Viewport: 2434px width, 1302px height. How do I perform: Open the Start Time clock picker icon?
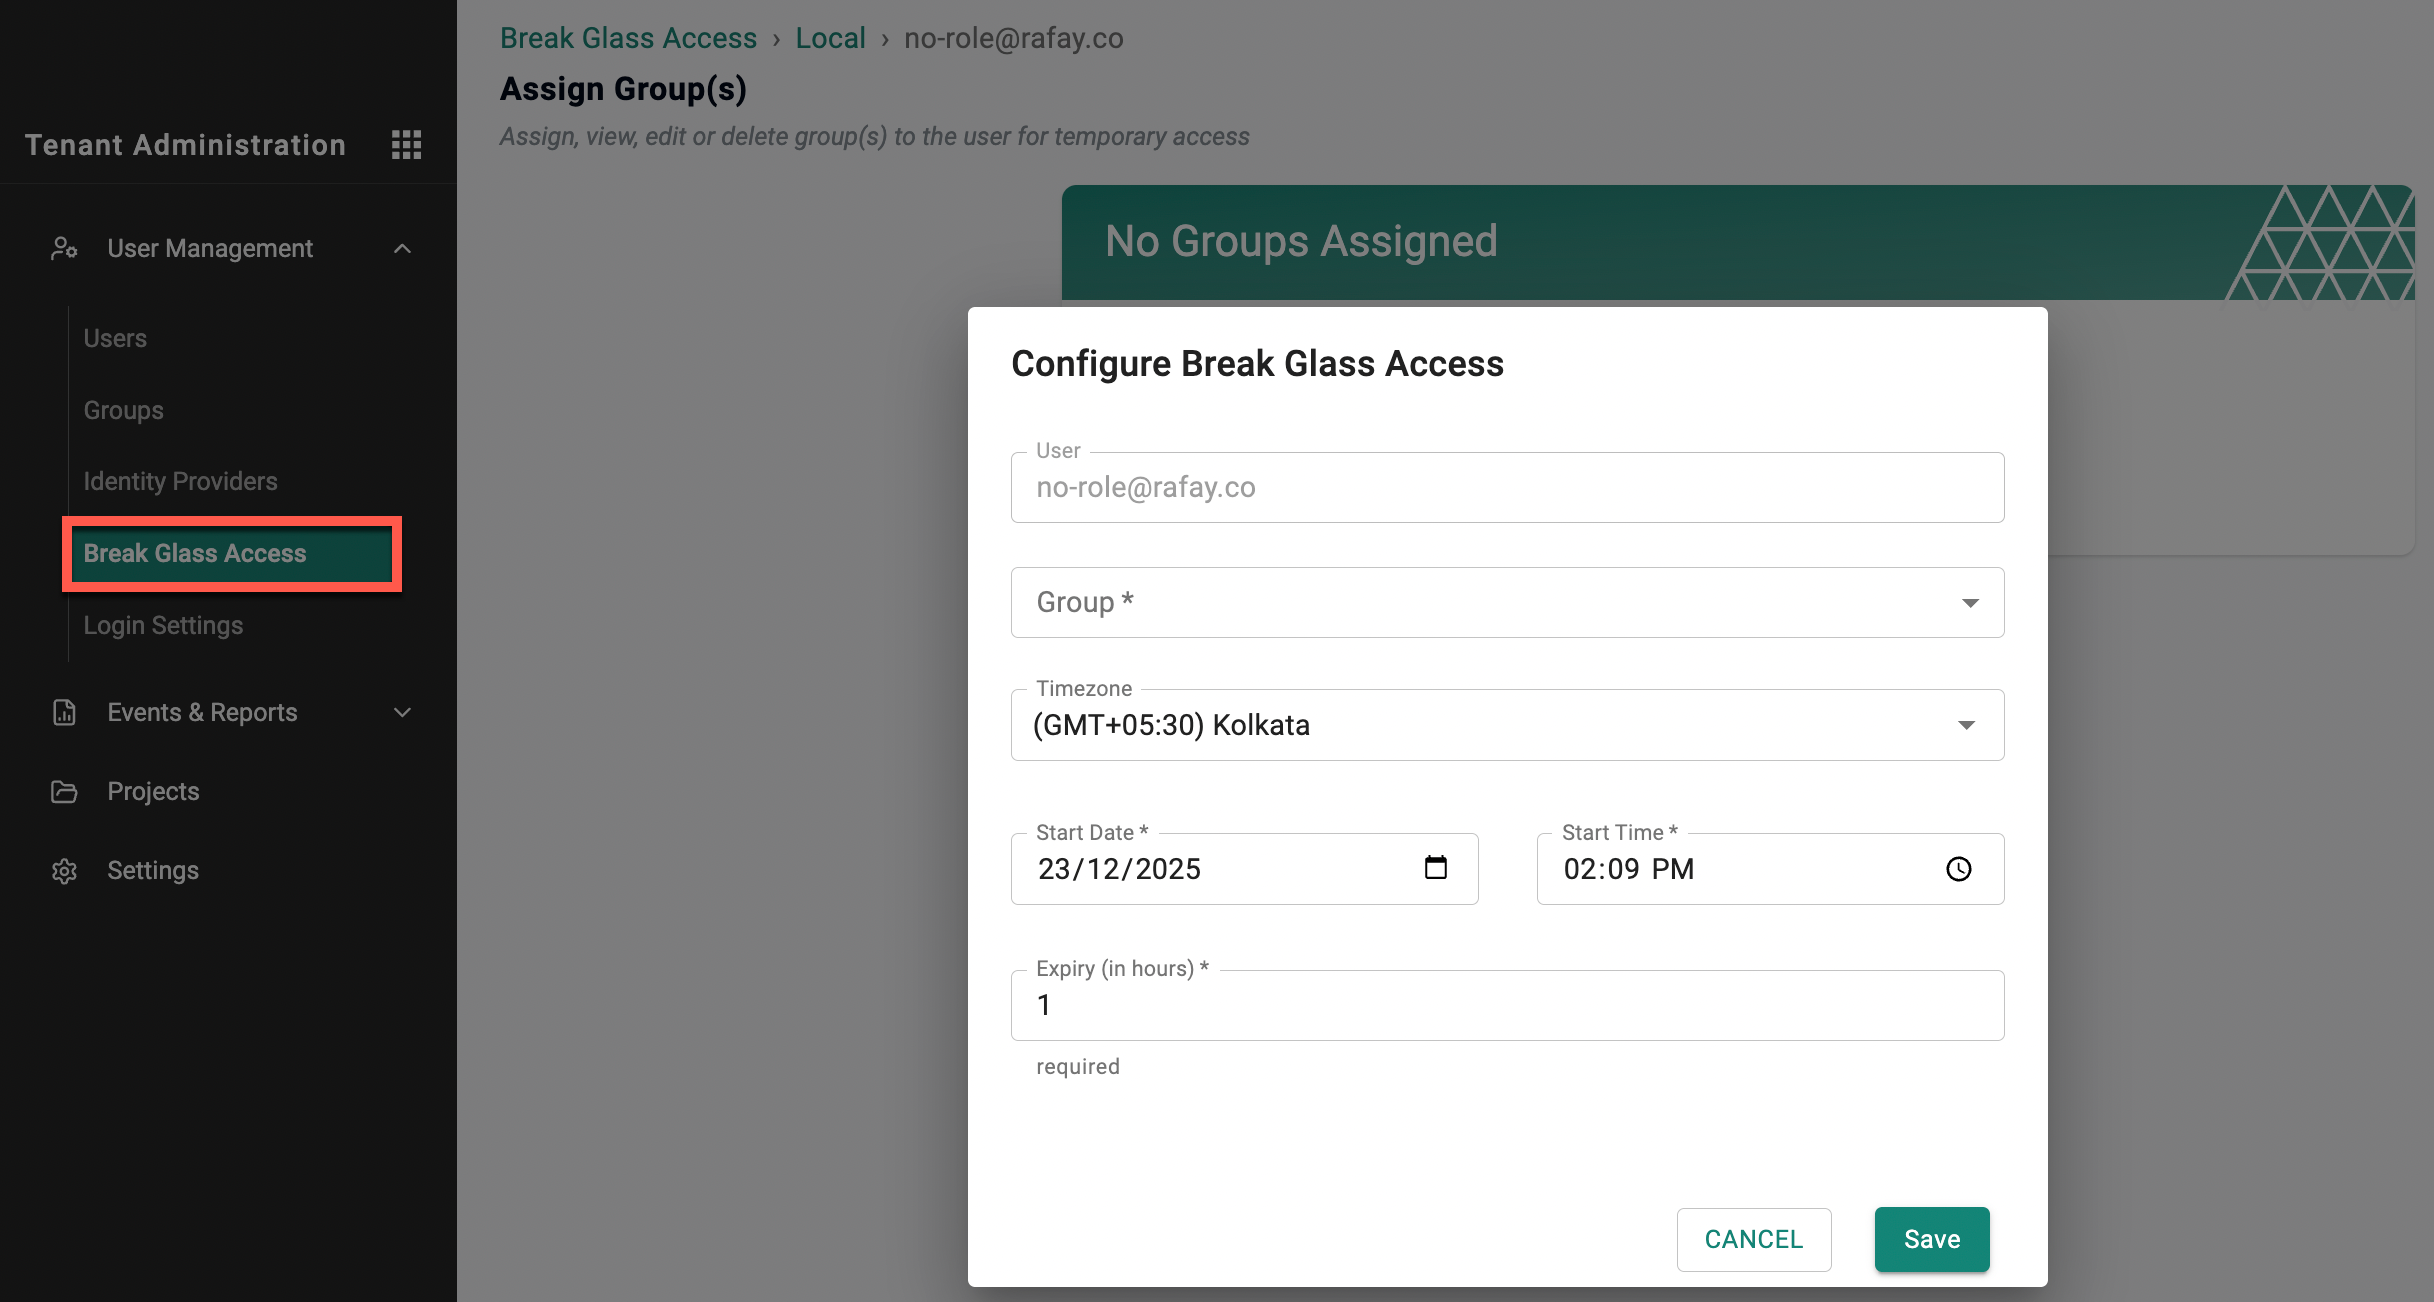(x=1958, y=869)
